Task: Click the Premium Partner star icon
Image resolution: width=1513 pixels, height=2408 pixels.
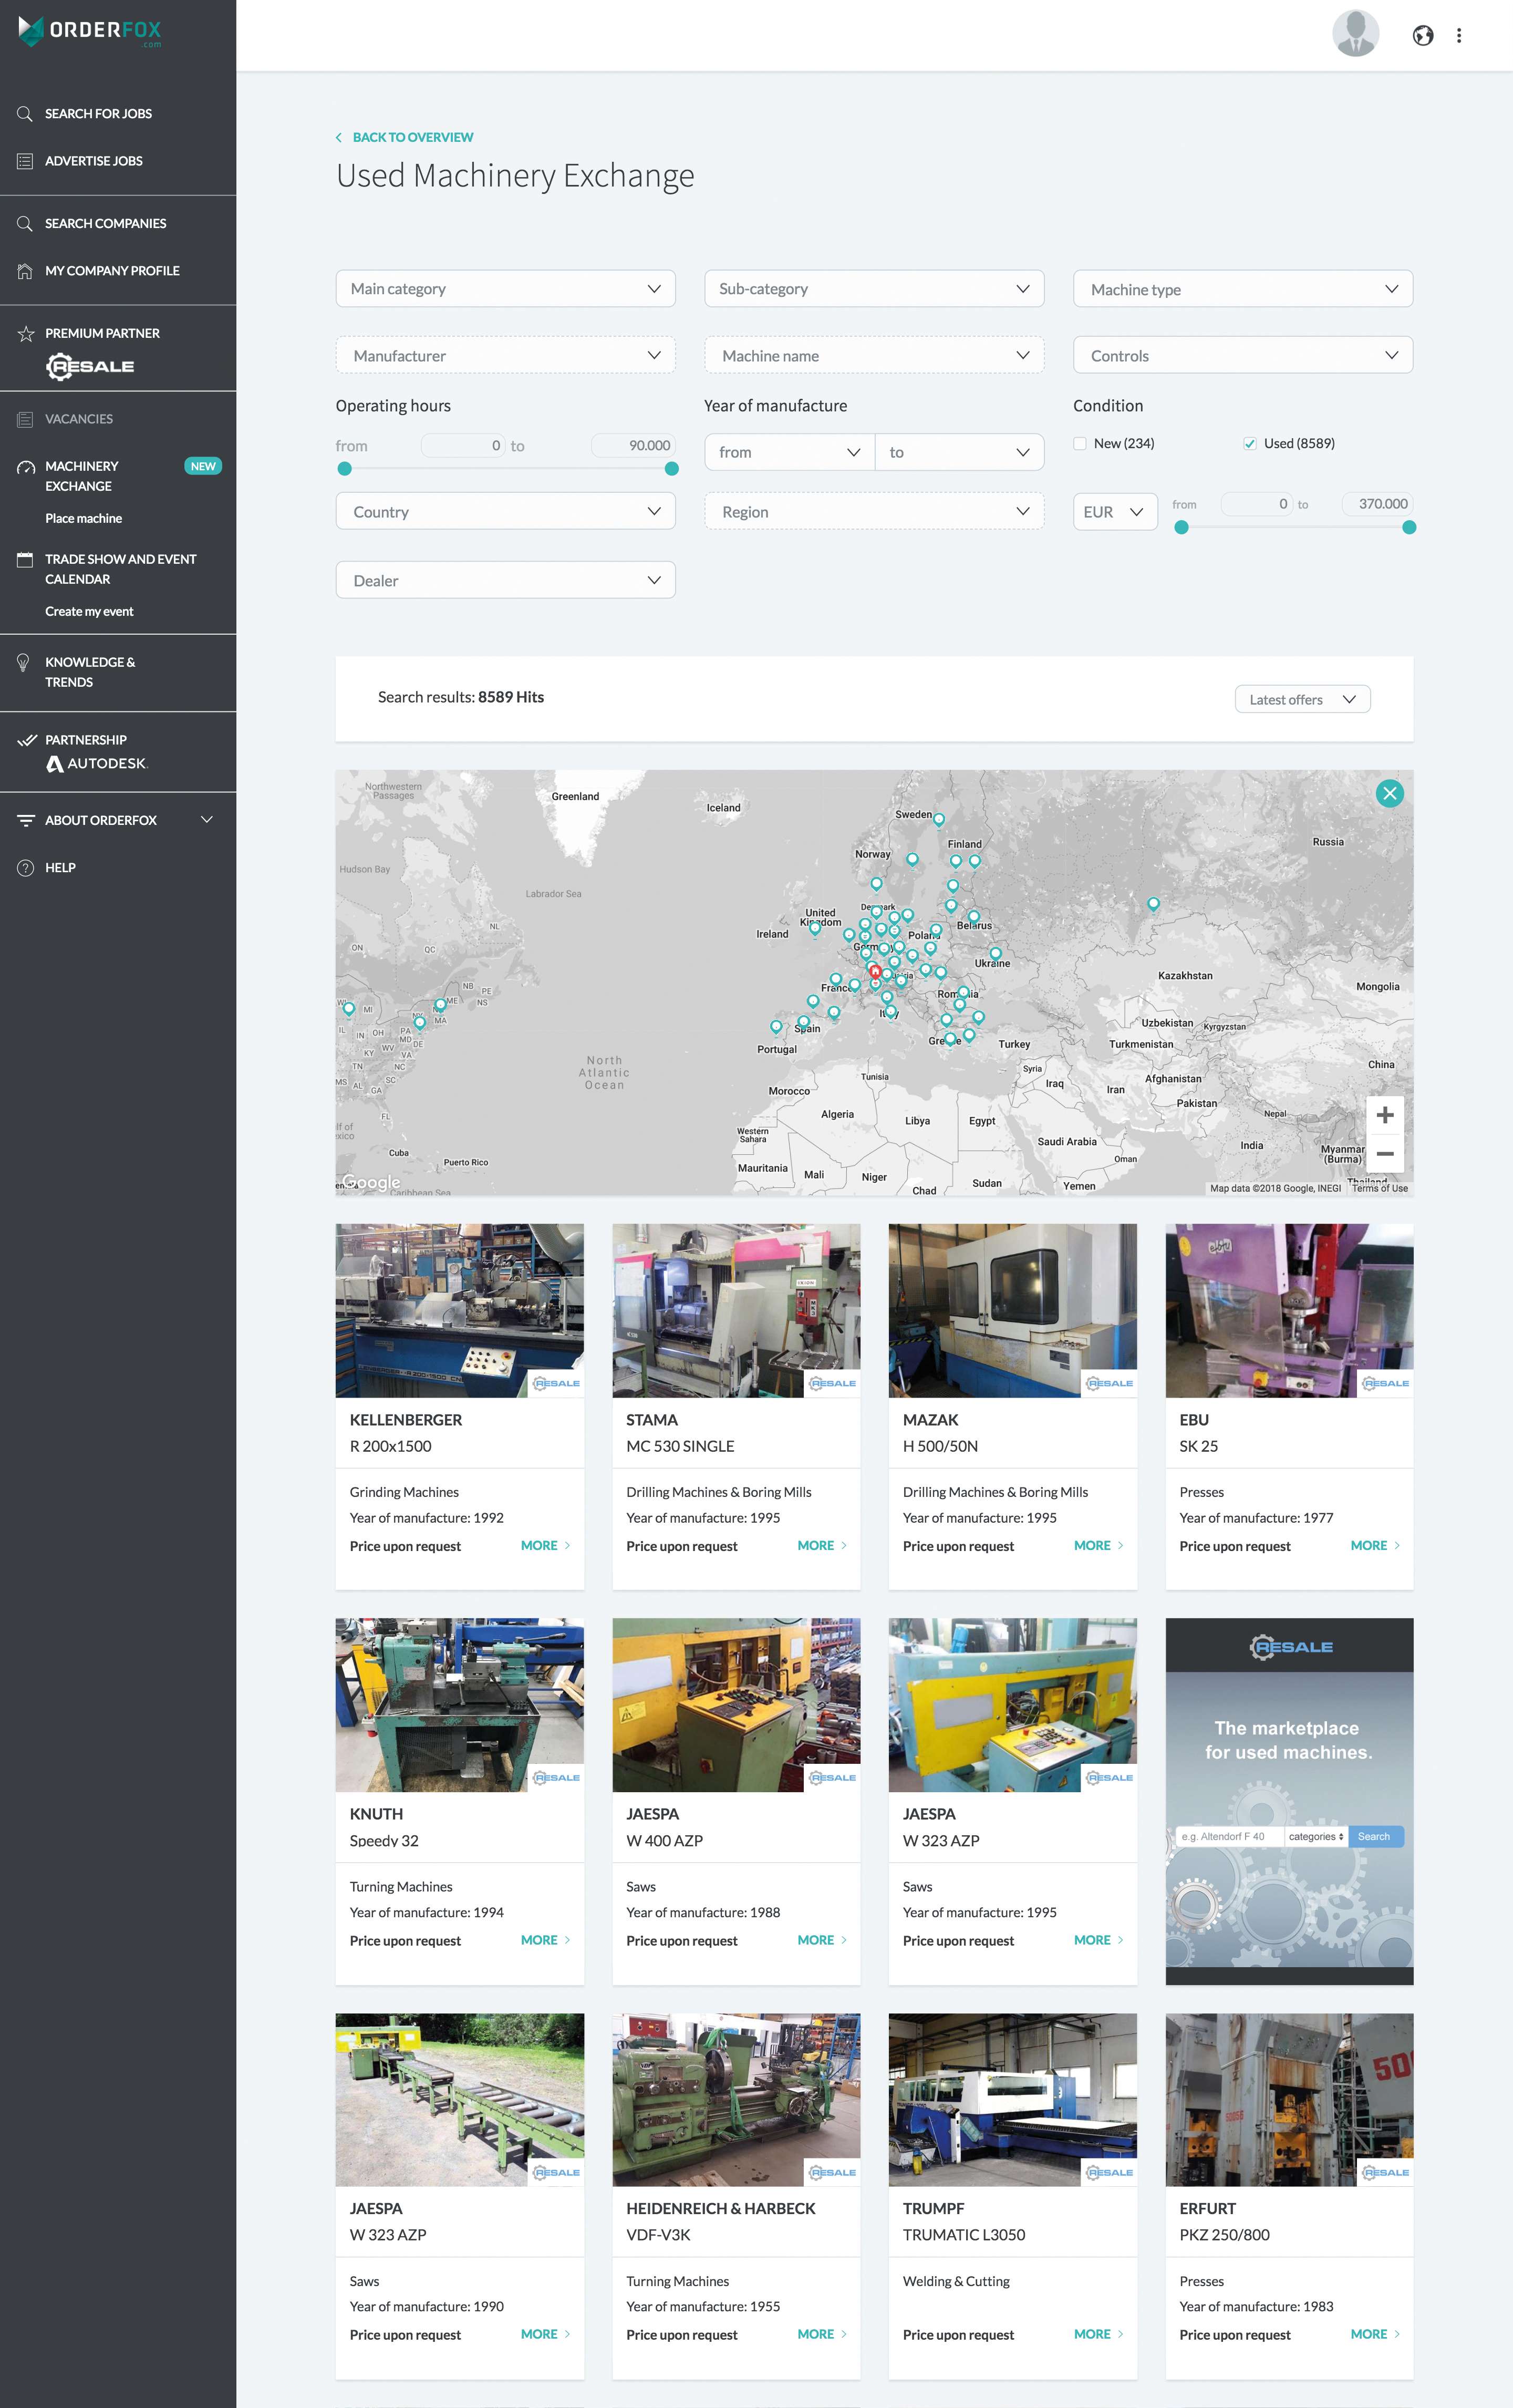Action: coord(26,334)
